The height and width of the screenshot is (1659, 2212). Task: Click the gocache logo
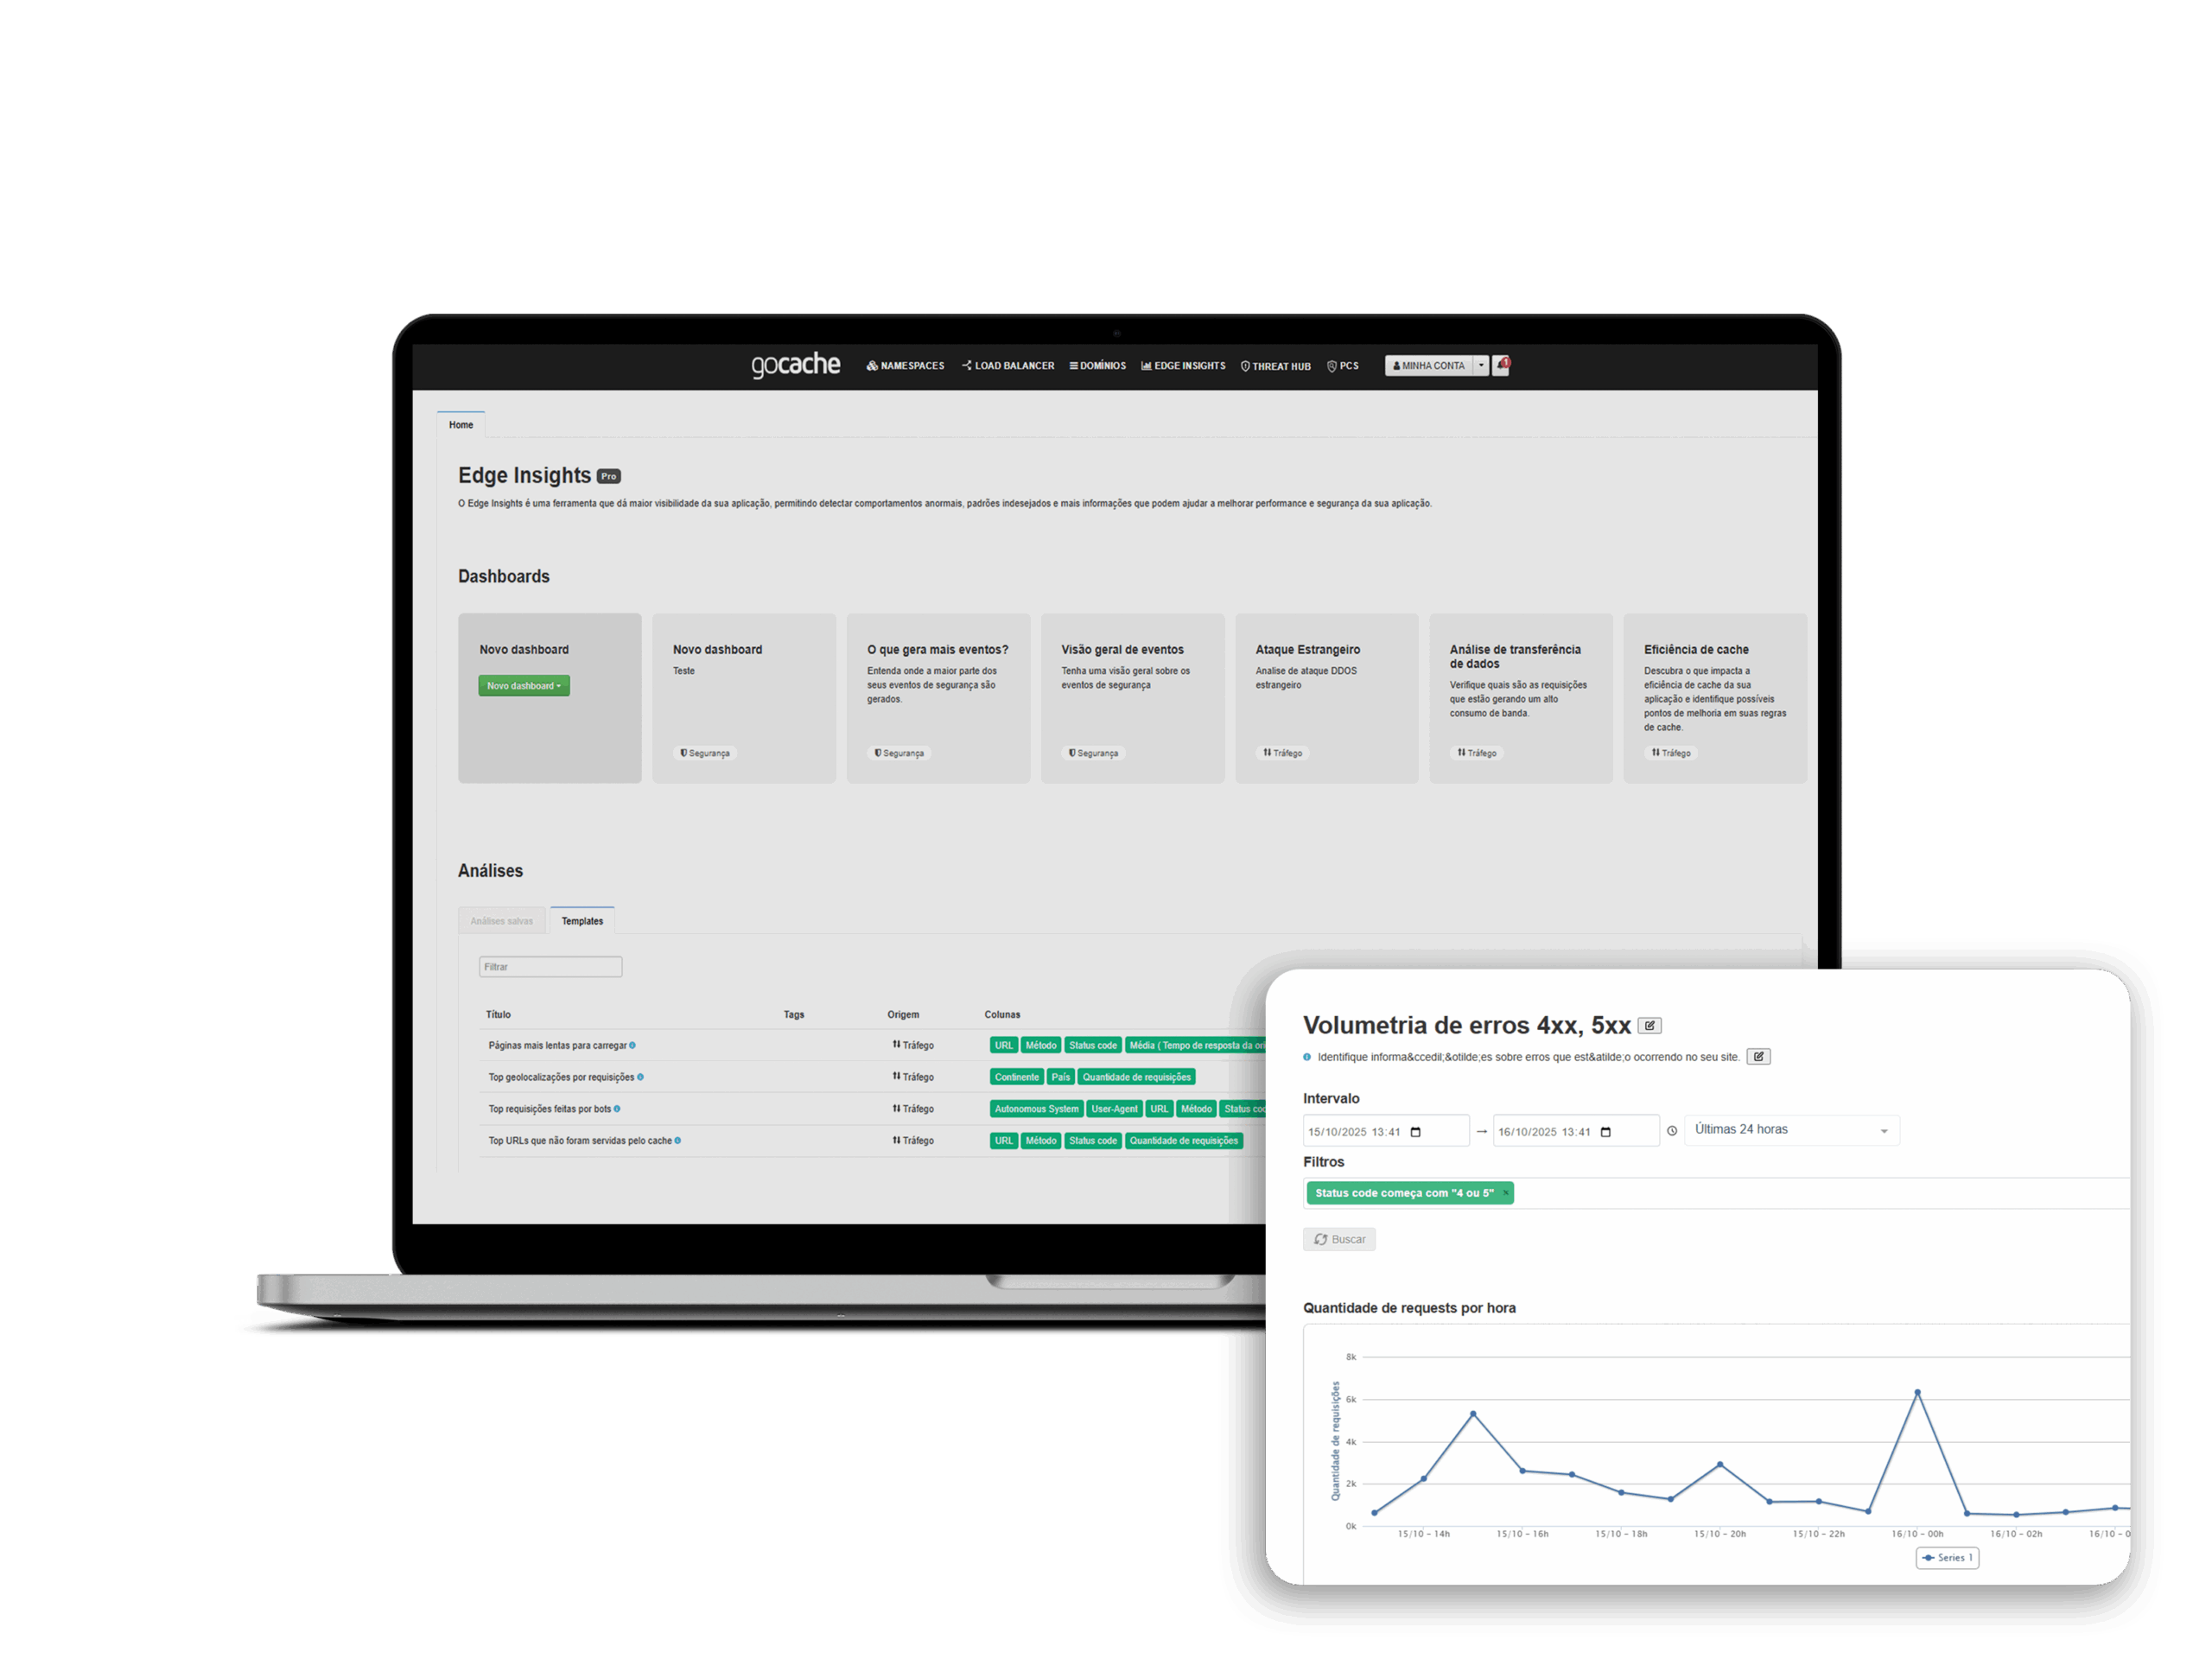click(795, 364)
